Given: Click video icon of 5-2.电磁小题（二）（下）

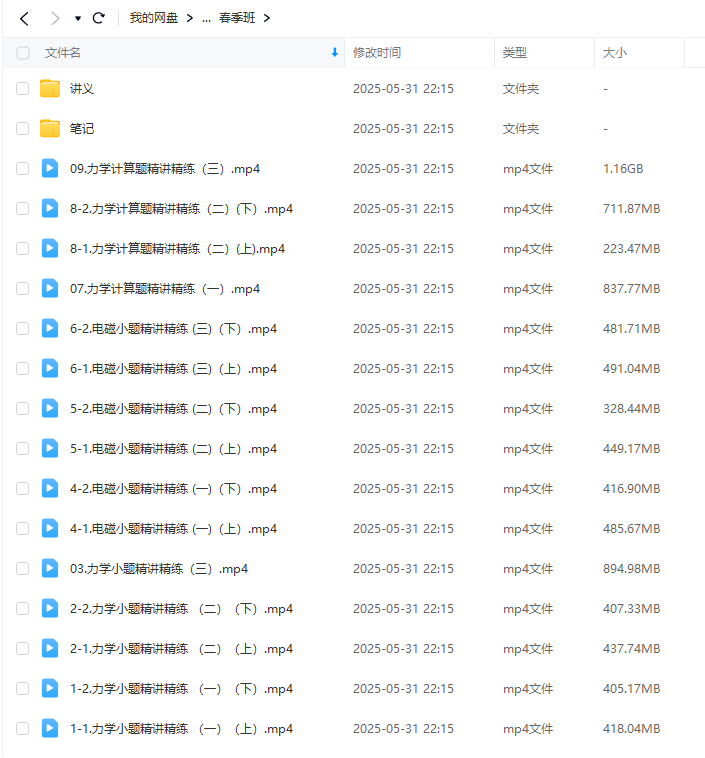Looking at the screenshot, I should [50, 408].
